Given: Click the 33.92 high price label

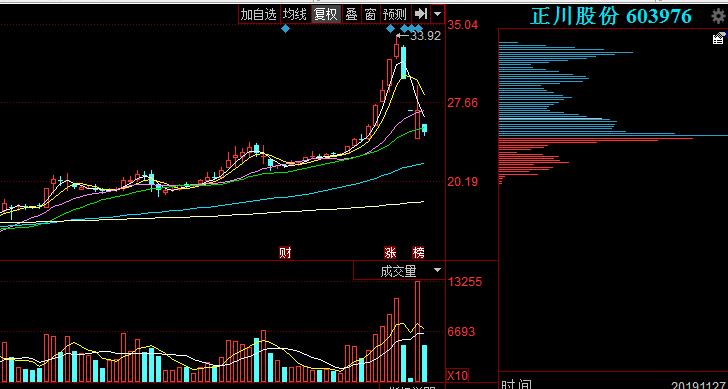Looking at the screenshot, I should click(x=425, y=36).
